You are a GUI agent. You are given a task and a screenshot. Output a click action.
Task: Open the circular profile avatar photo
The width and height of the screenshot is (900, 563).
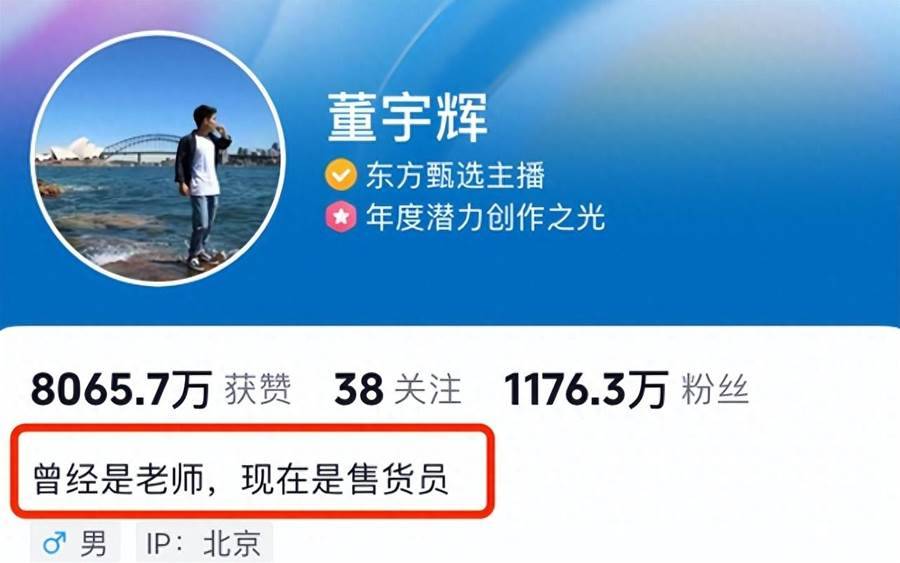tap(158, 158)
